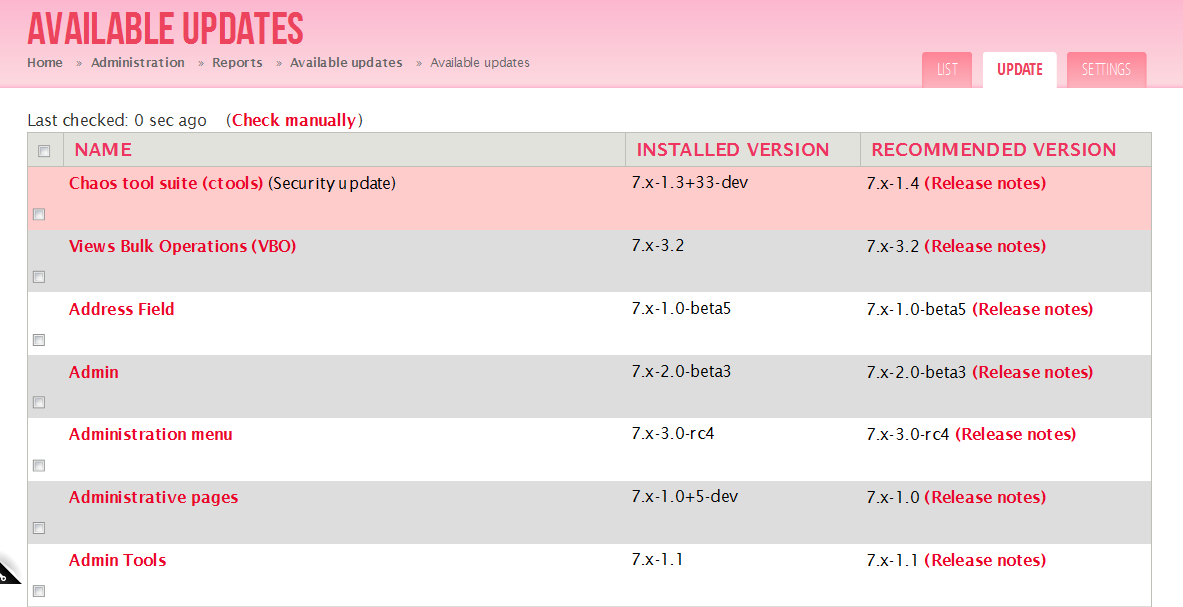1183x607 pixels.
Task: Enable the checkbox for the Admin module
Action: 39,403
